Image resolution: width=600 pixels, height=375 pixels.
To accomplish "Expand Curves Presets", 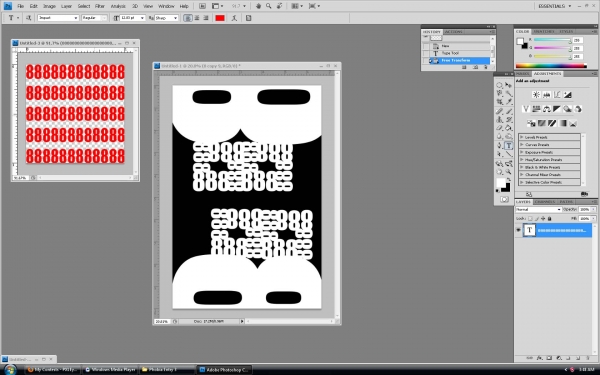I will [522, 145].
